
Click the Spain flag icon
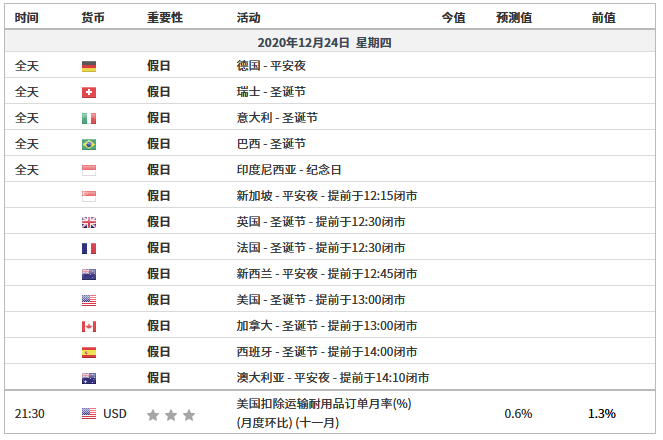pos(89,352)
